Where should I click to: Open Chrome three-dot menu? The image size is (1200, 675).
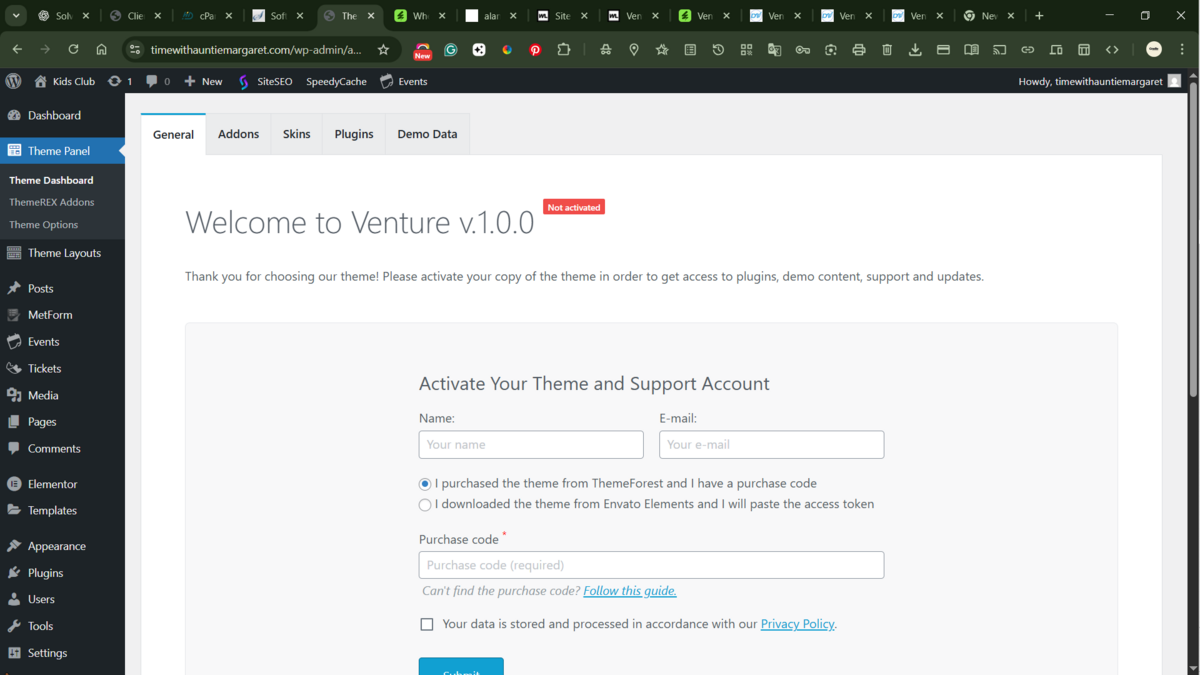coord(1182,49)
